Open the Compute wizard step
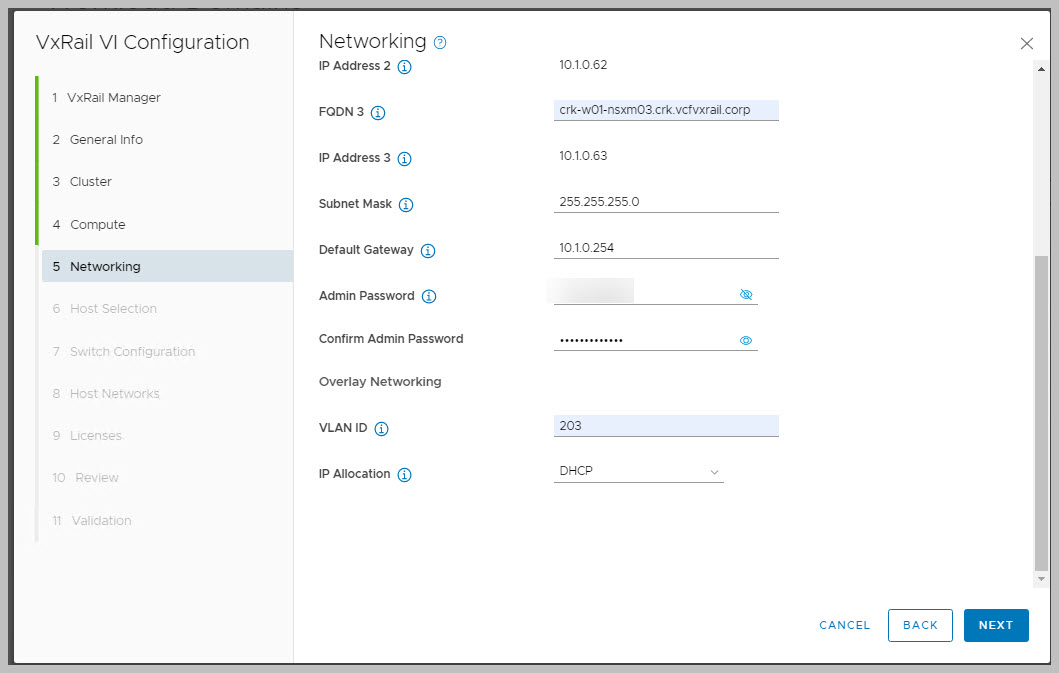The width and height of the screenshot is (1059, 673). (x=97, y=225)
